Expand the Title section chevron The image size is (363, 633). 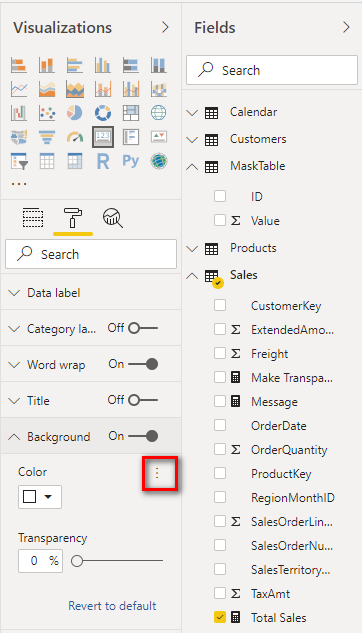point(14,400)
